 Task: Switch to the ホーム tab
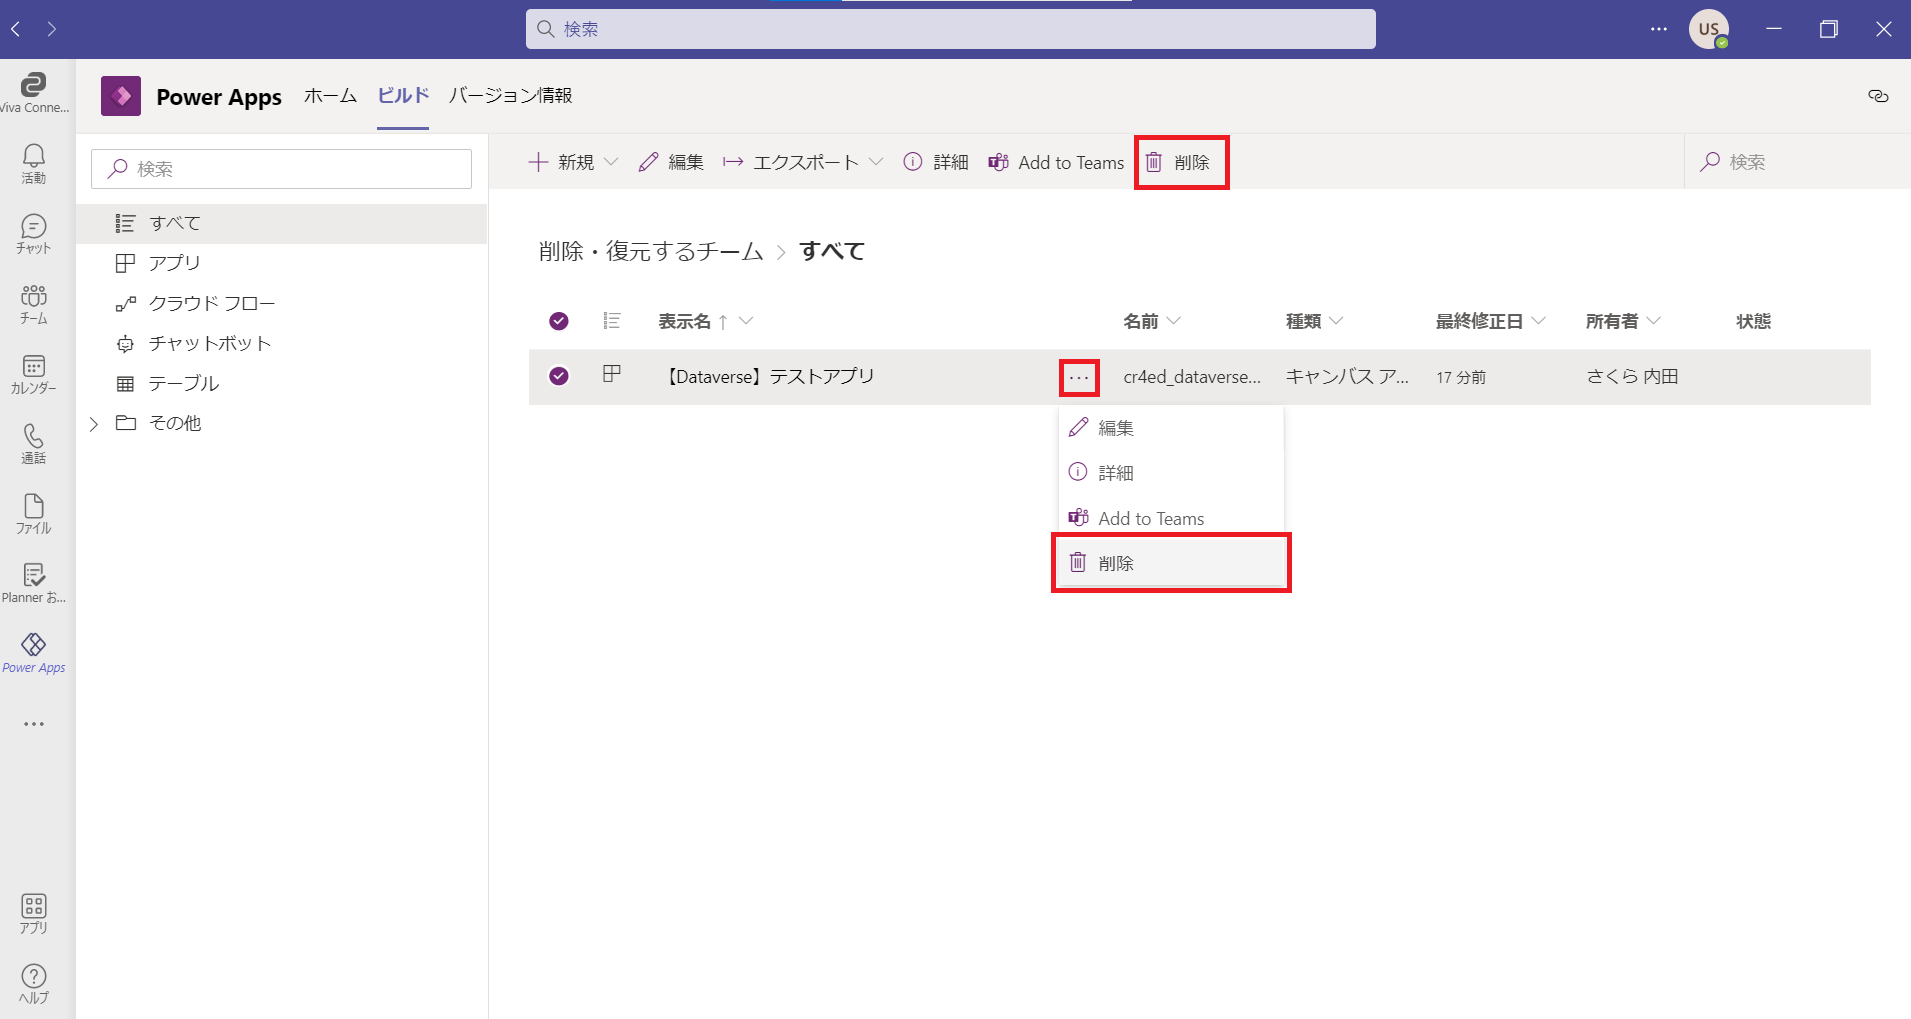coord(330,96)
